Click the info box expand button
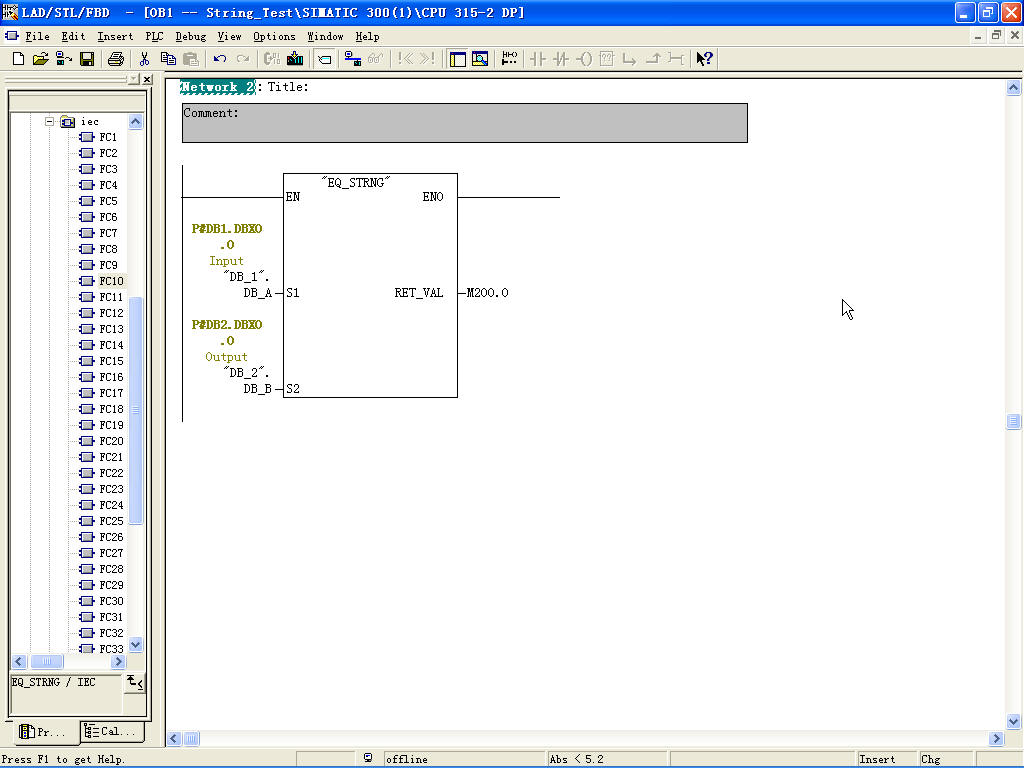The height and width of the screenshot is (768, 1024). (135, 683)
